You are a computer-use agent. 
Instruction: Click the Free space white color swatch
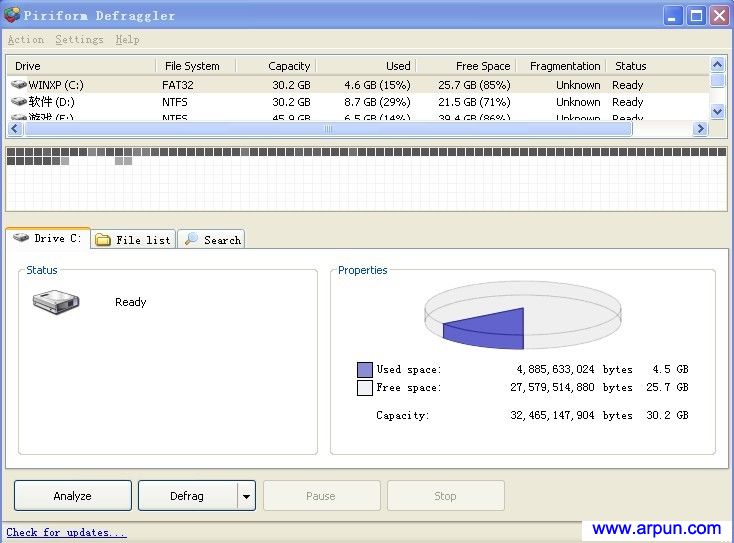coord(364,387)
